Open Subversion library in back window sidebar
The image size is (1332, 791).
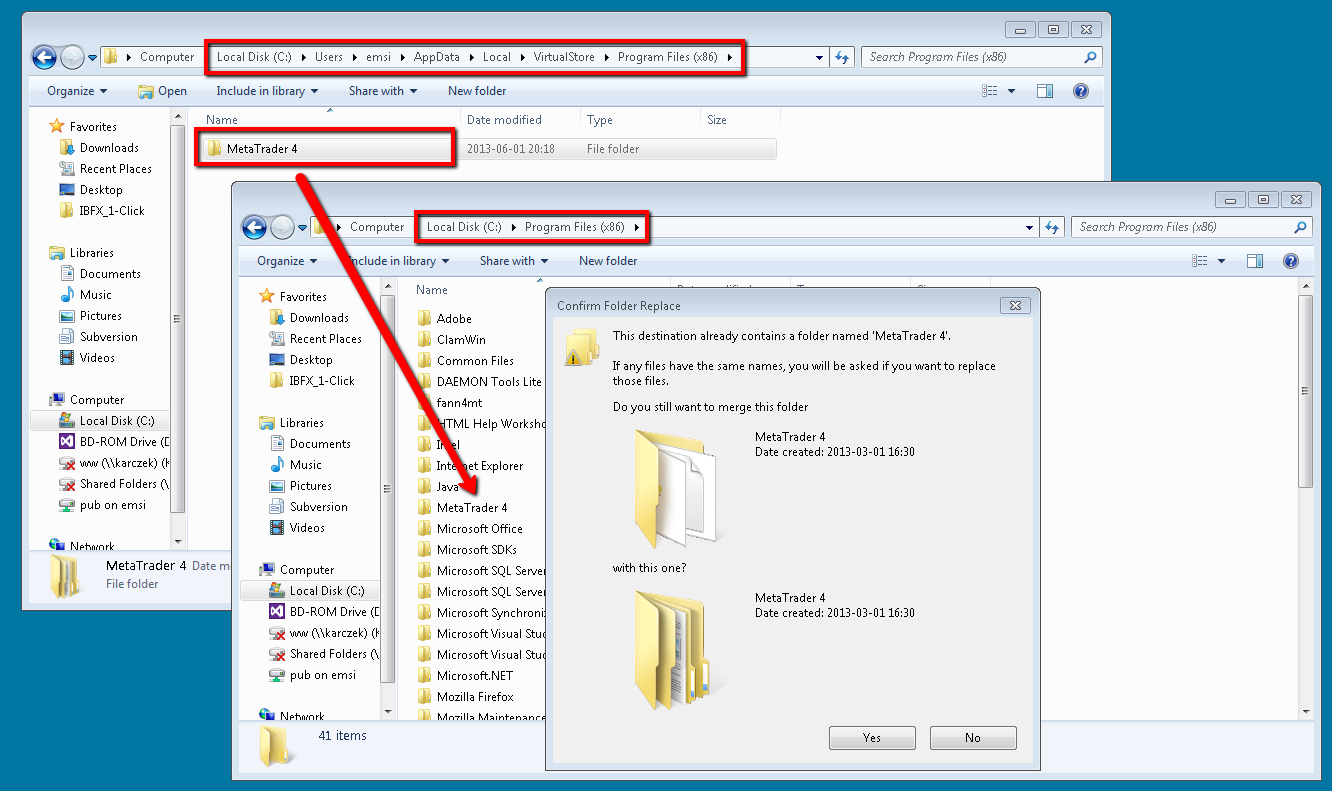tap(108, 337)
